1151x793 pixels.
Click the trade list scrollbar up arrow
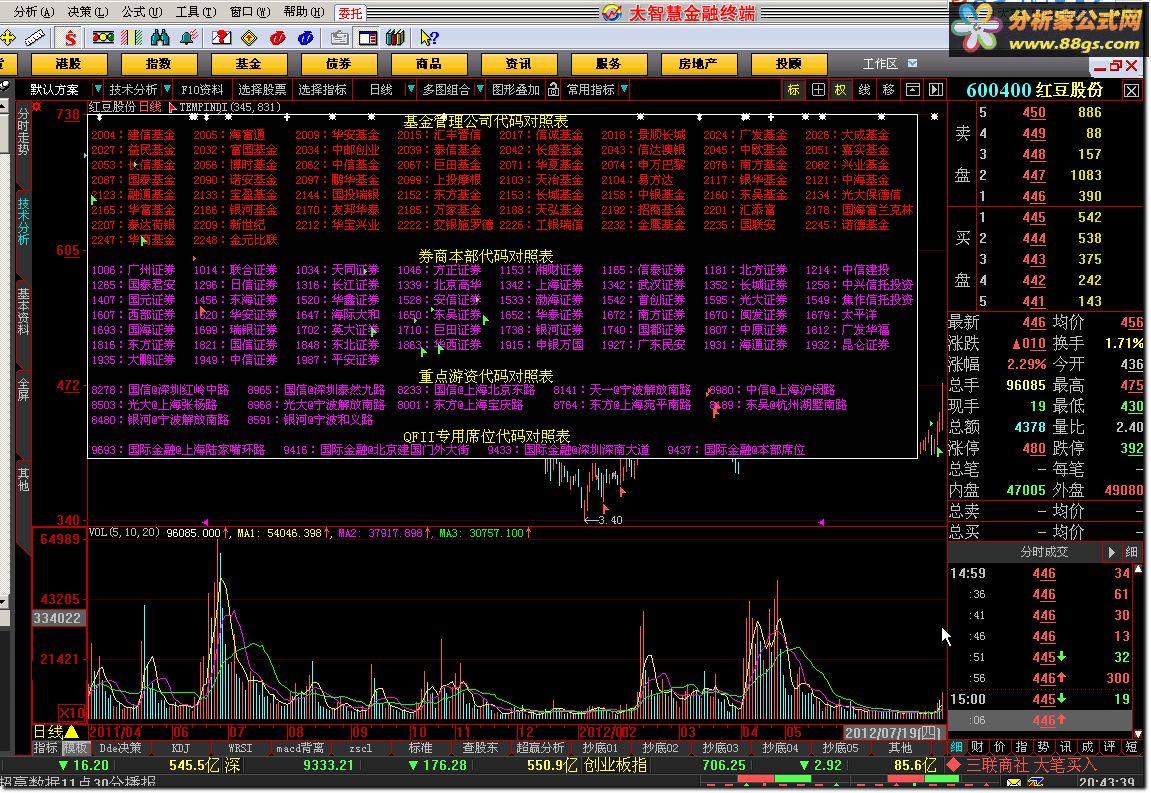[1139, 569]
